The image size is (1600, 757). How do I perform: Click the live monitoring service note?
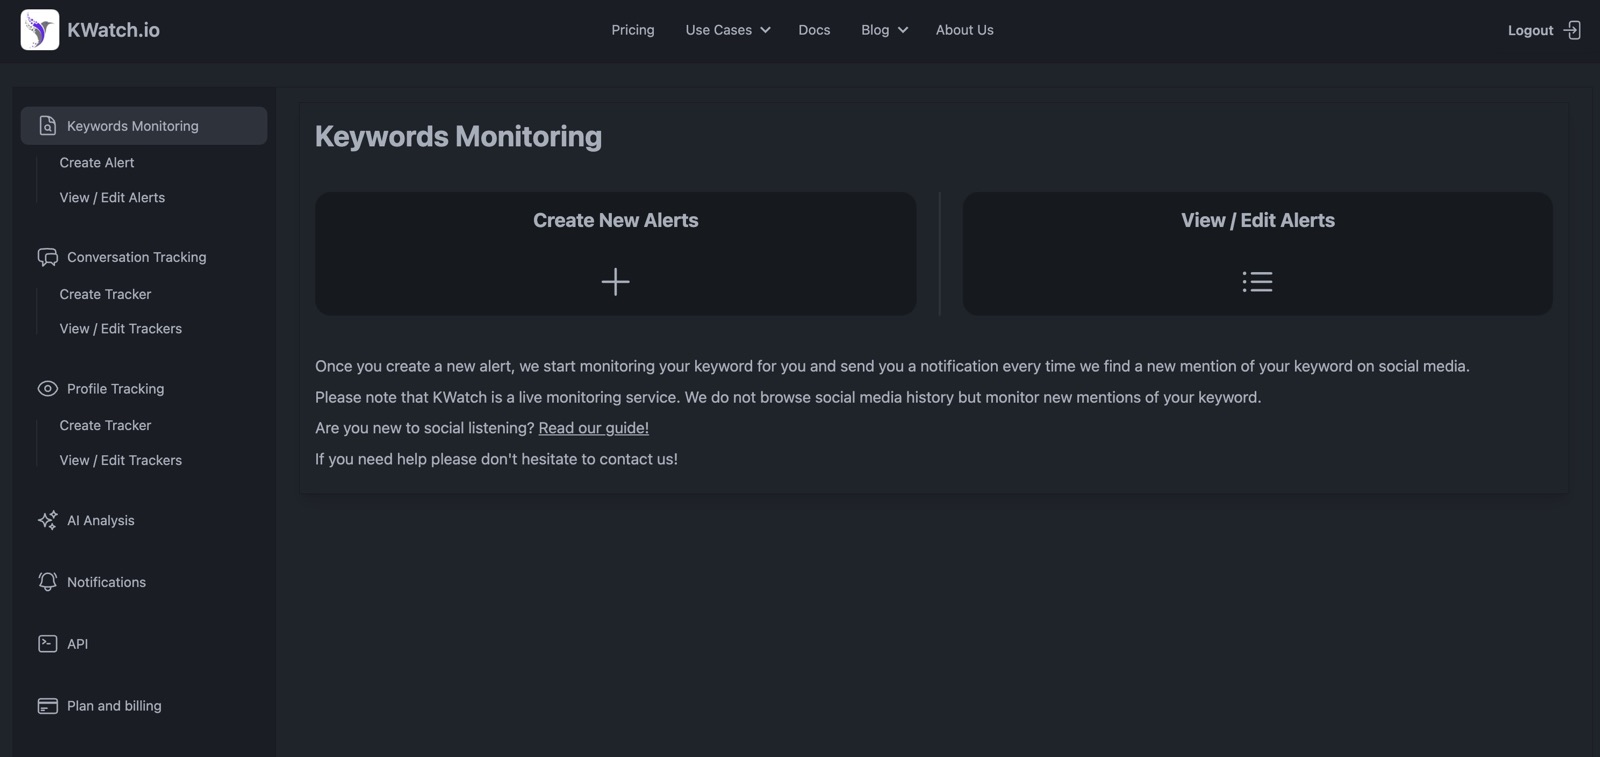pyautogui.click(x=788, y=397)
